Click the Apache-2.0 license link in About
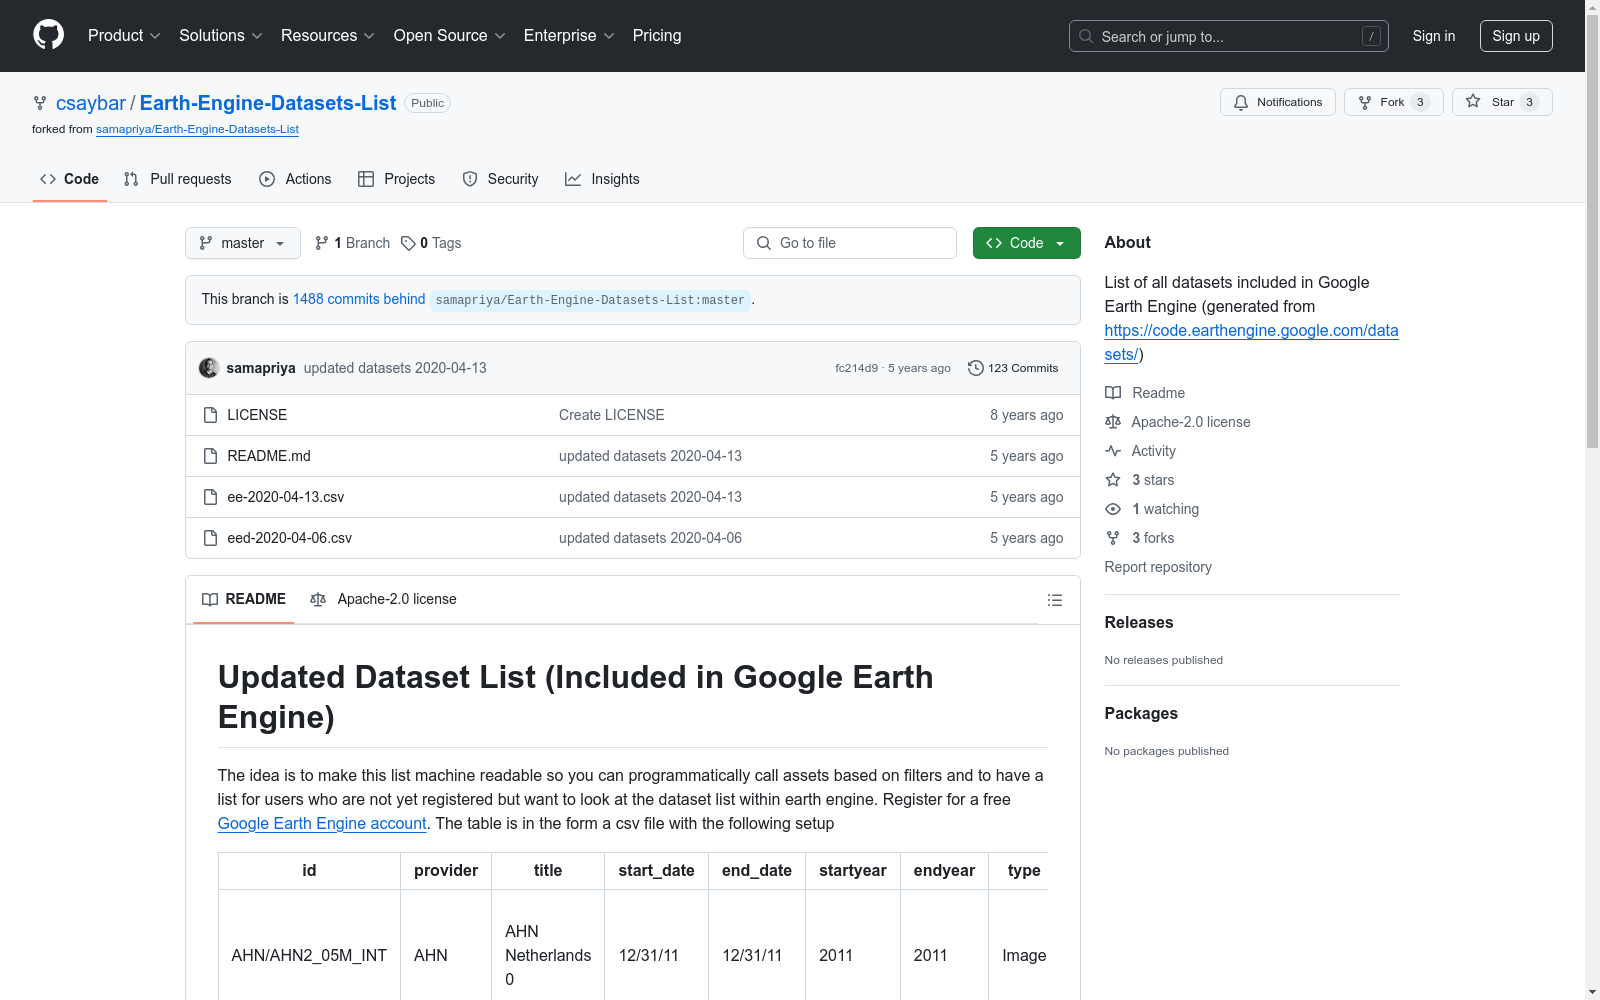1600x1000 pixels. tap(1178, 422)
